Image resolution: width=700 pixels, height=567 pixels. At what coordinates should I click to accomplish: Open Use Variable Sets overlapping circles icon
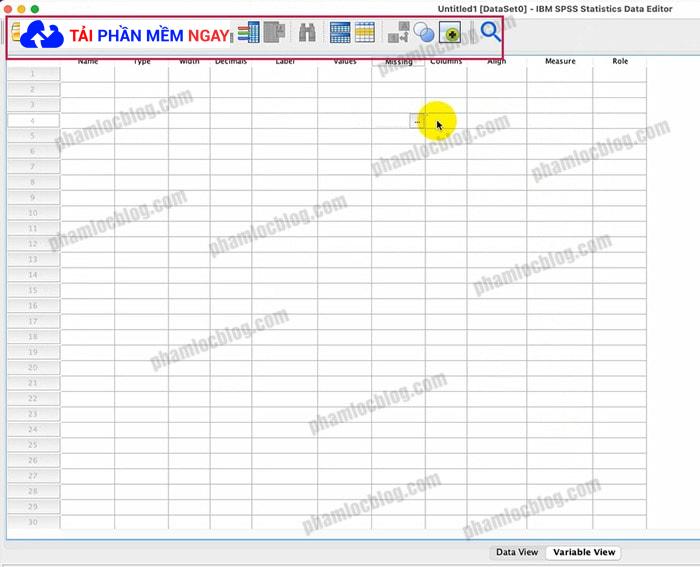coord(424,33)
